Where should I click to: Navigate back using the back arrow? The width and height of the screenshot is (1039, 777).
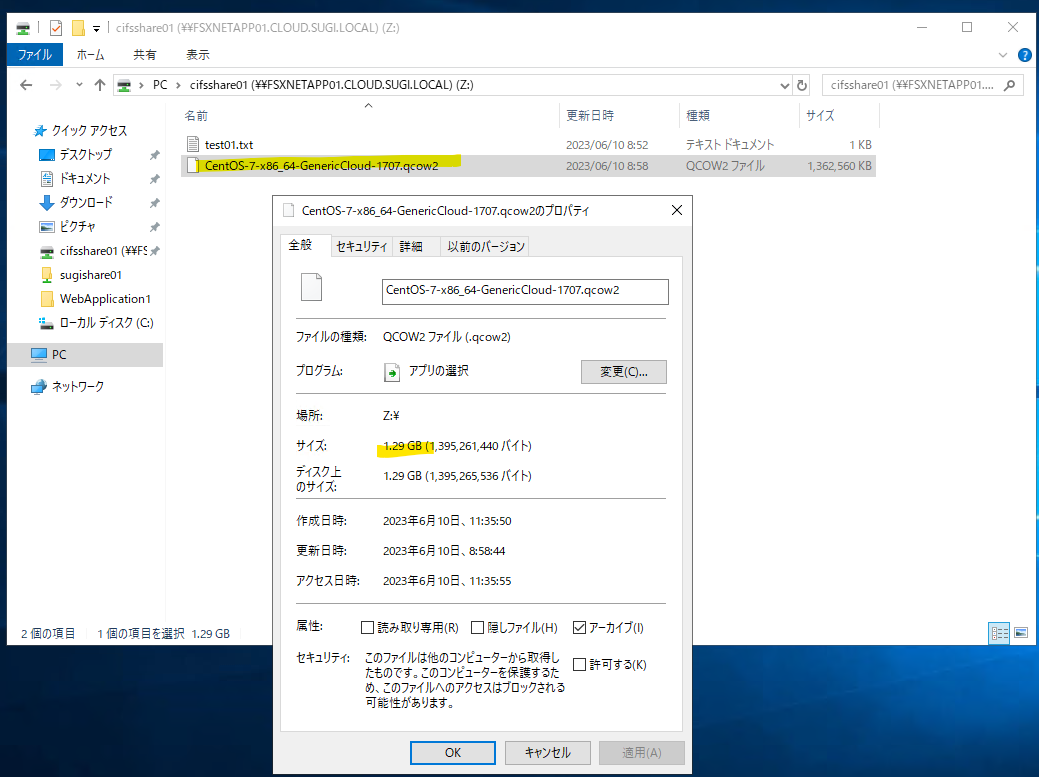(26, 85)
